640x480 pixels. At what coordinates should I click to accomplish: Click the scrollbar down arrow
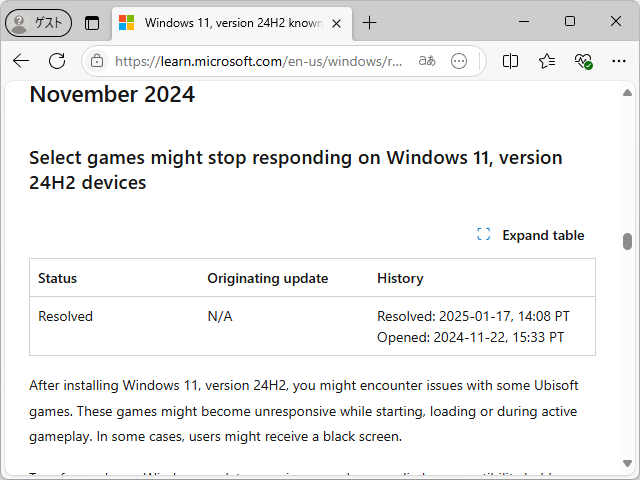(x=627, y=463)
